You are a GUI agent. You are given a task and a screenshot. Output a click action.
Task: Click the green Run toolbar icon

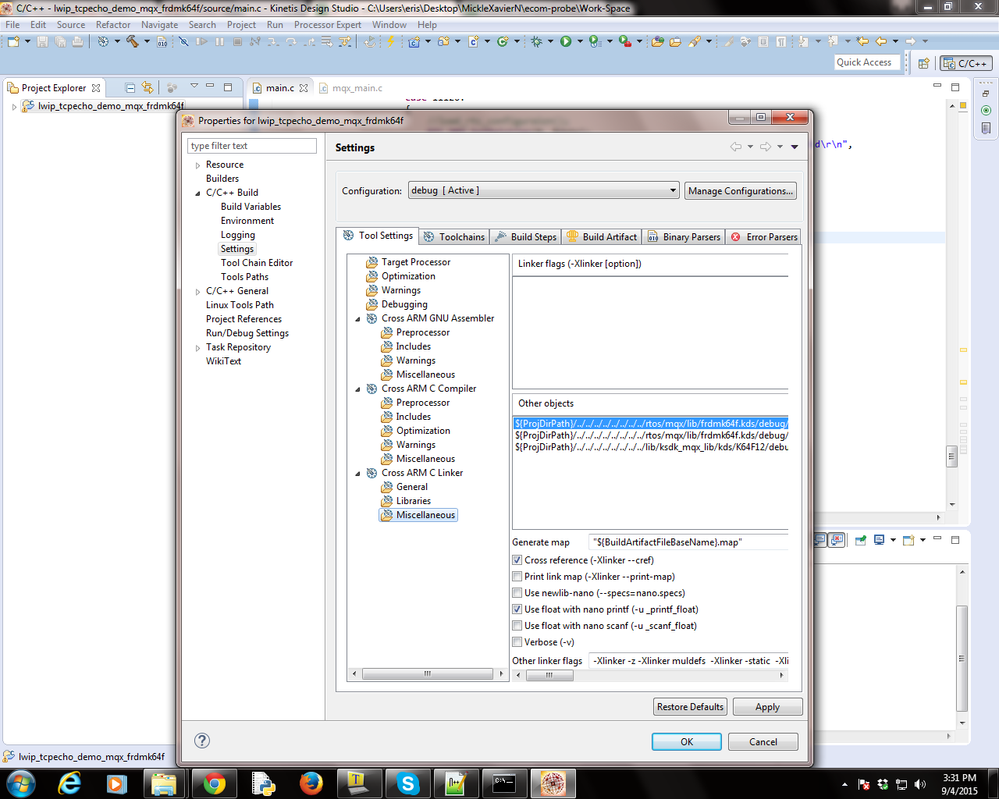566,42
